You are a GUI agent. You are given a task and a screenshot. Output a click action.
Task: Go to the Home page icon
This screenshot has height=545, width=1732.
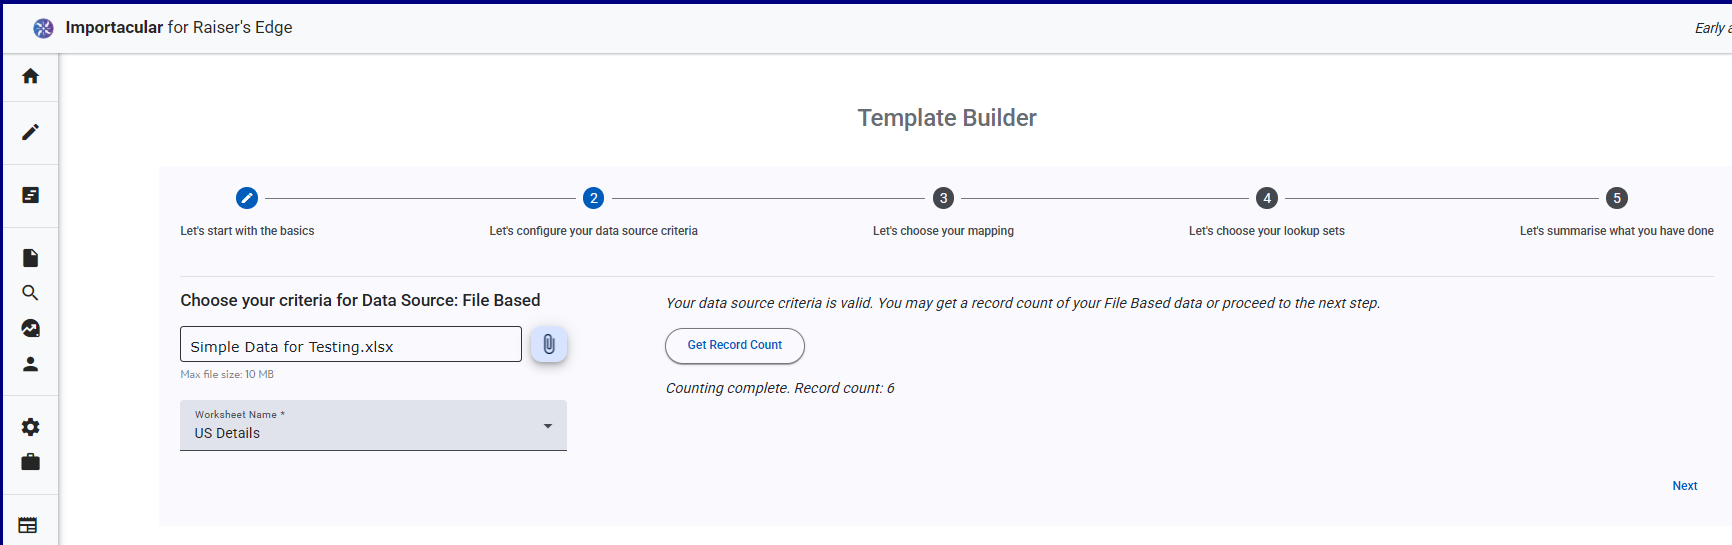coord(31,76)
